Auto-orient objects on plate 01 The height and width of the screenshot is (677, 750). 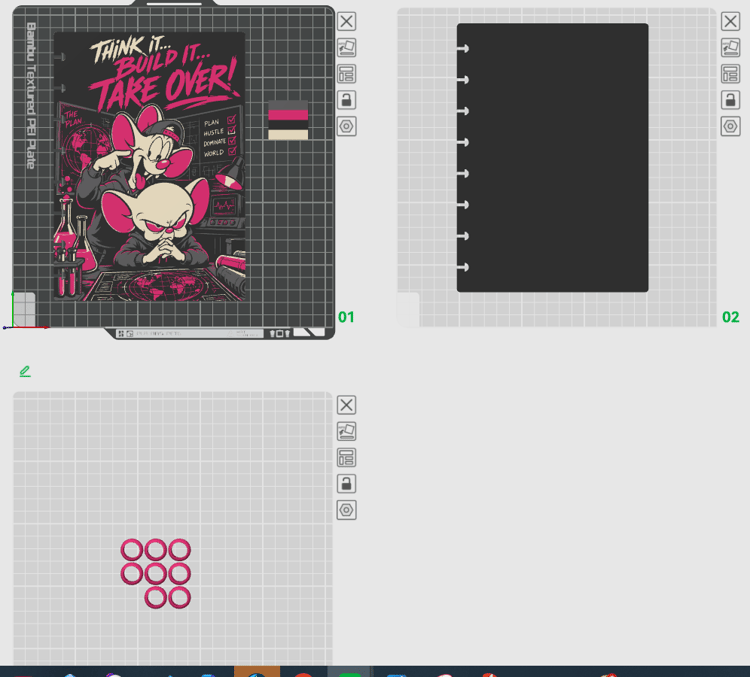pos(346,47)
